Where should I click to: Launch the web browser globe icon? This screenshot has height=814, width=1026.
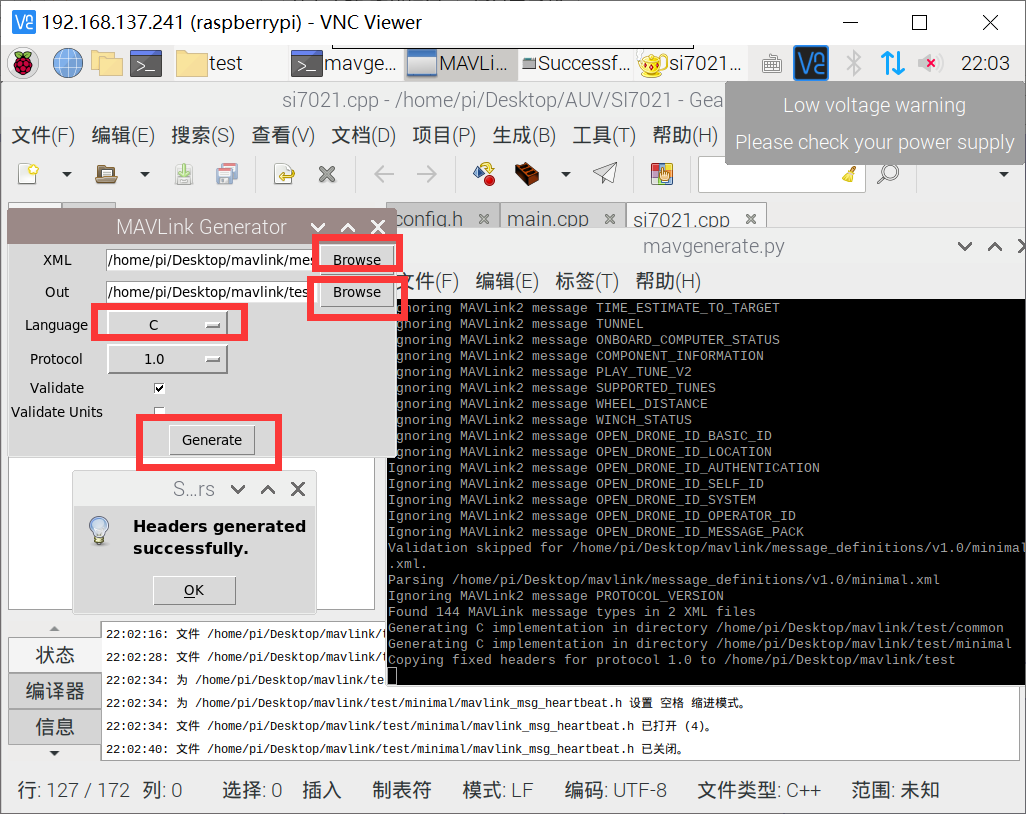tap(67, 63)
